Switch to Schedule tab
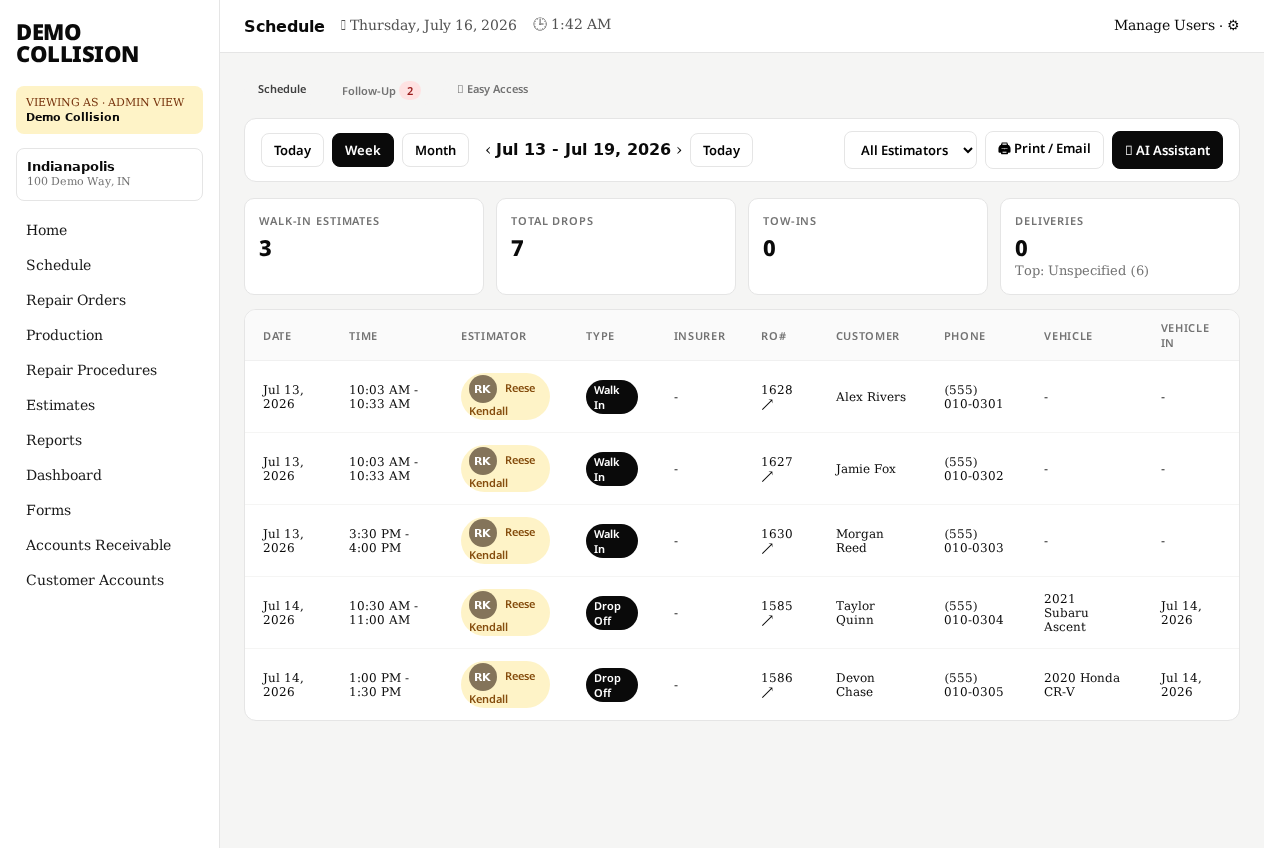 coord(282,89)
